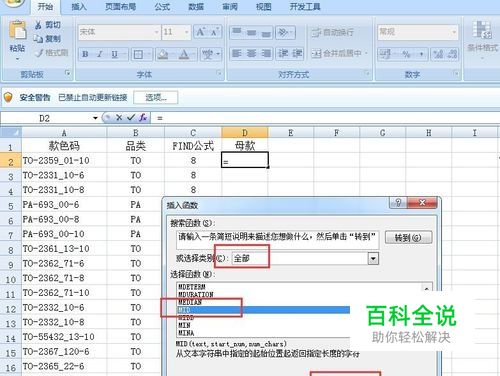Click Merge and Center (合并后居中)
Viewport: 500px width, 376px height.
[337, 53]
